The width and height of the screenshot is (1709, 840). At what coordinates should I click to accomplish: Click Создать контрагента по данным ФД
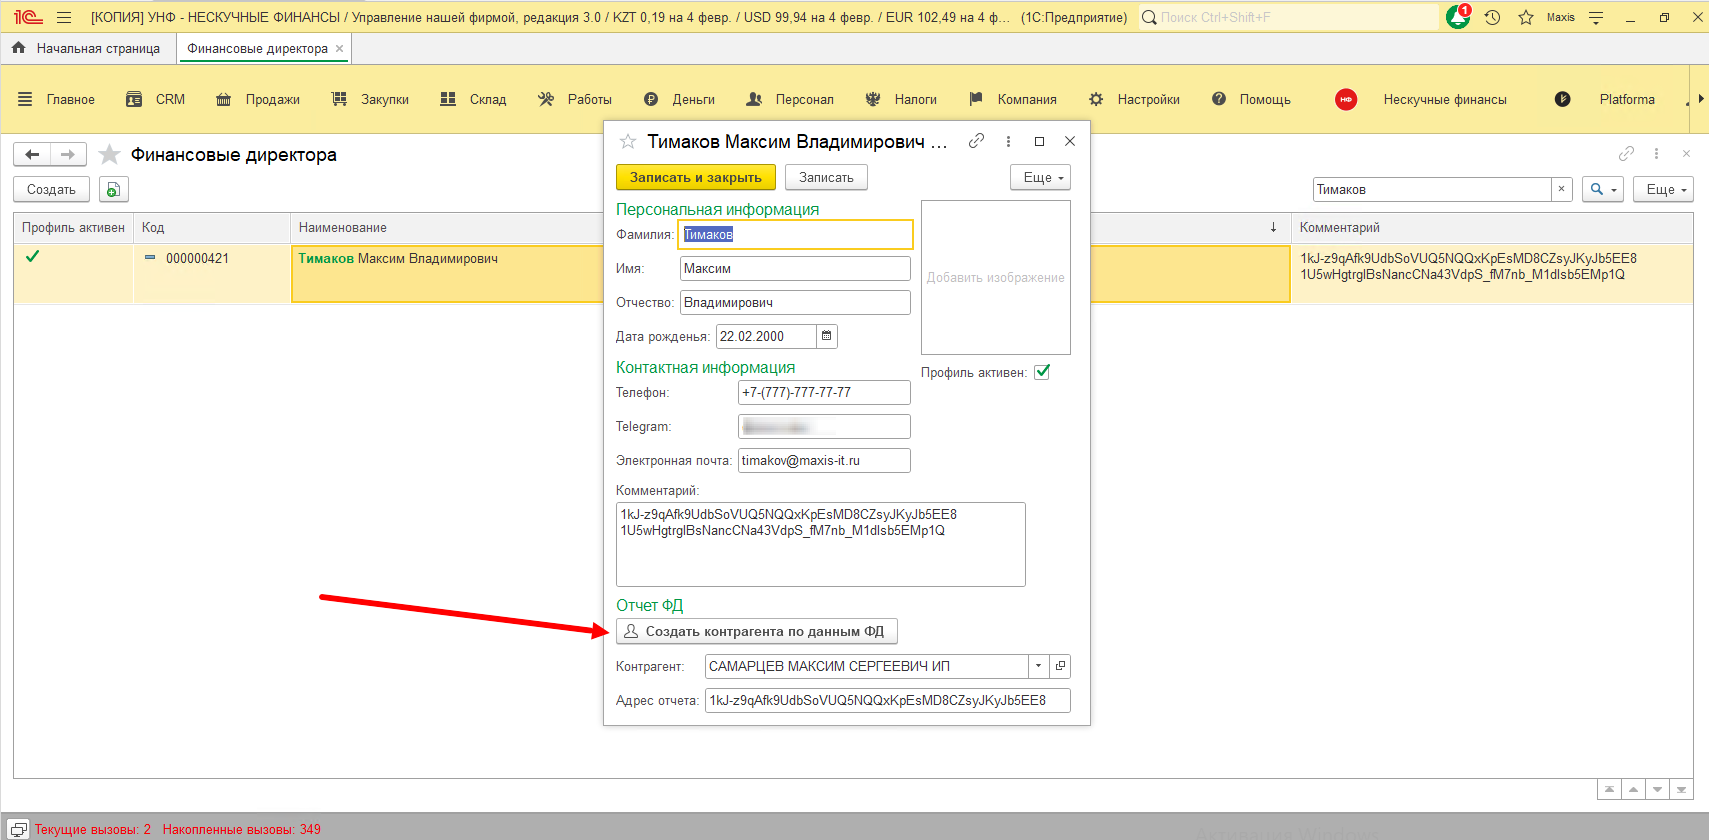coord(756,631)
